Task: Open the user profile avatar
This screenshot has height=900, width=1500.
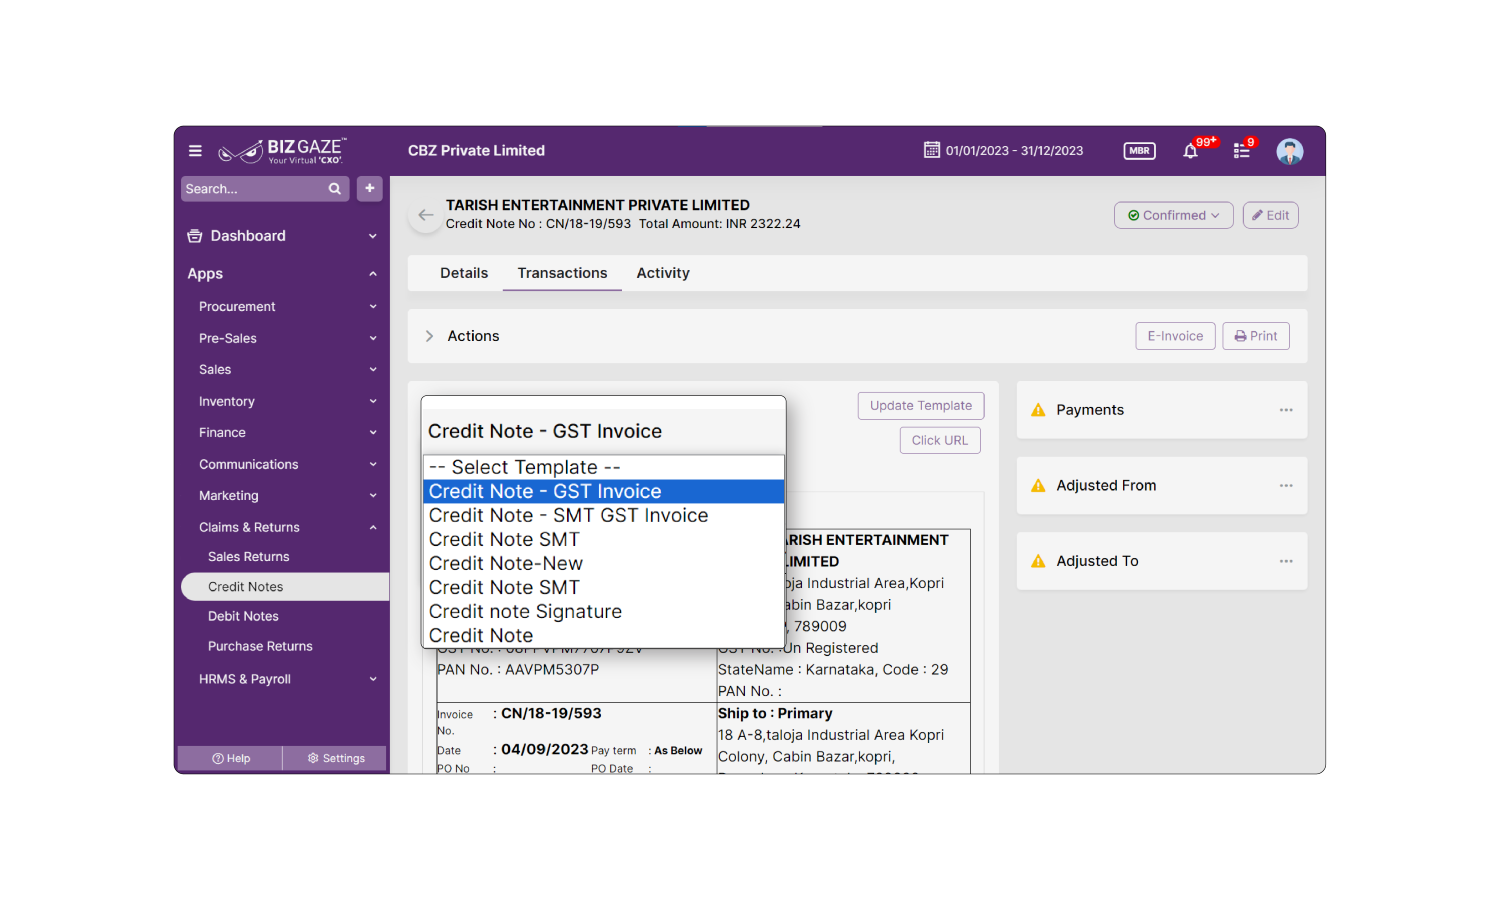Action: (x=1290, y=151)
